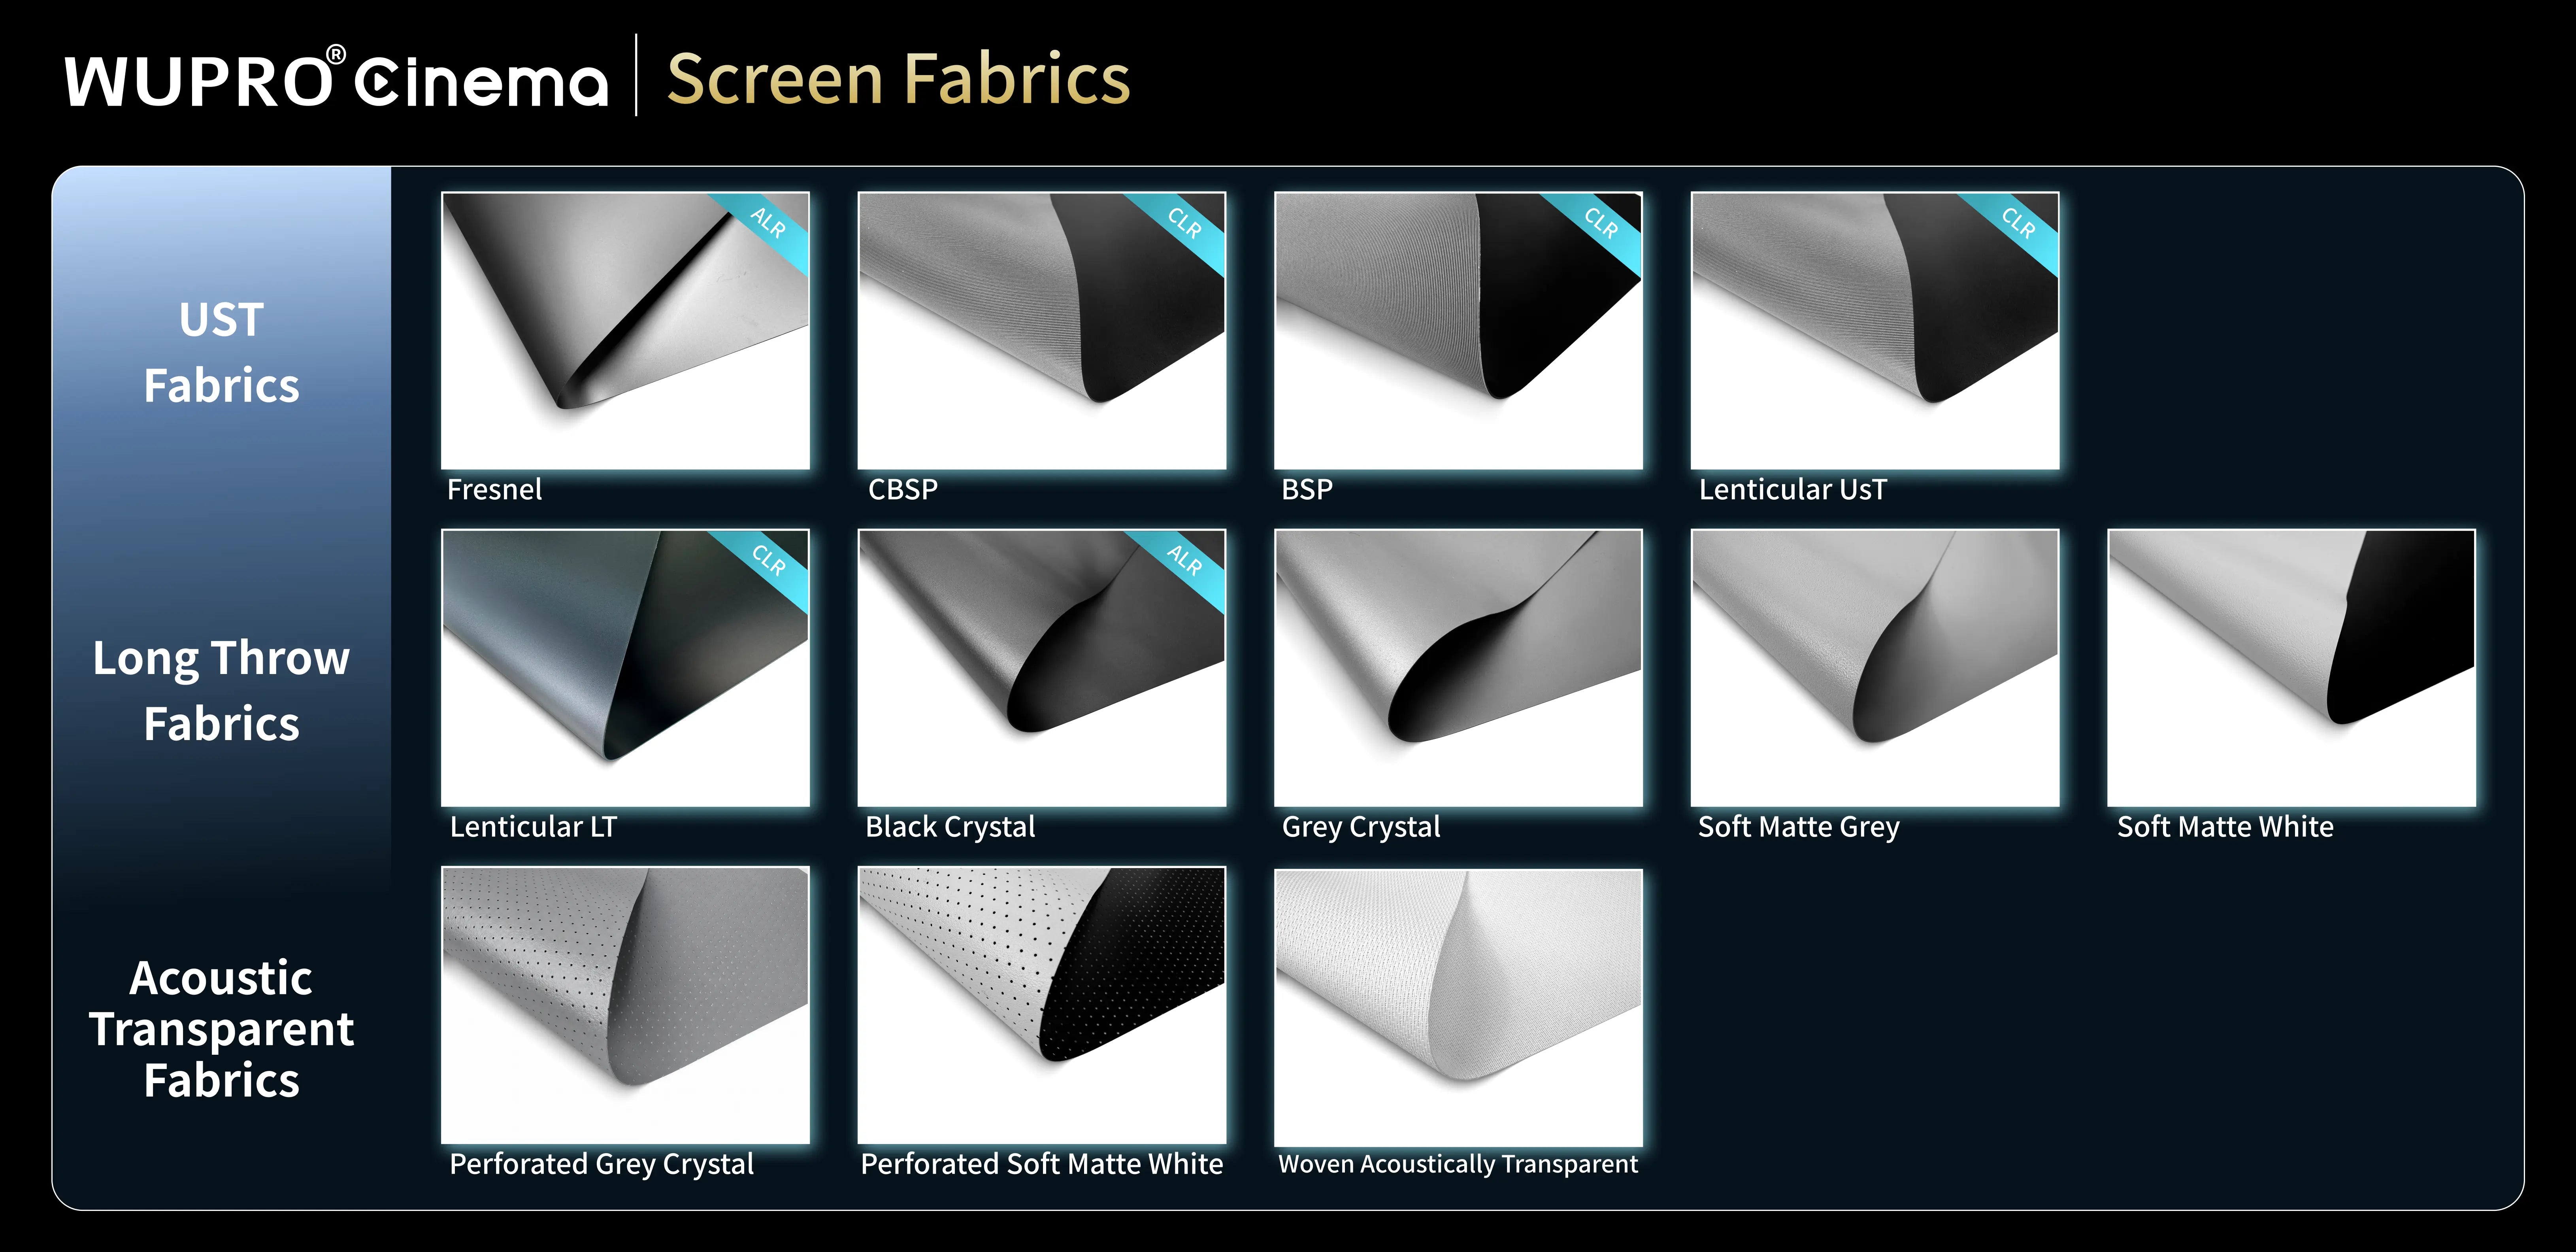Click the Fresnel fabric thumbnail
The width and height of the screenshot is (2576, 1252).
pos(625,331)
